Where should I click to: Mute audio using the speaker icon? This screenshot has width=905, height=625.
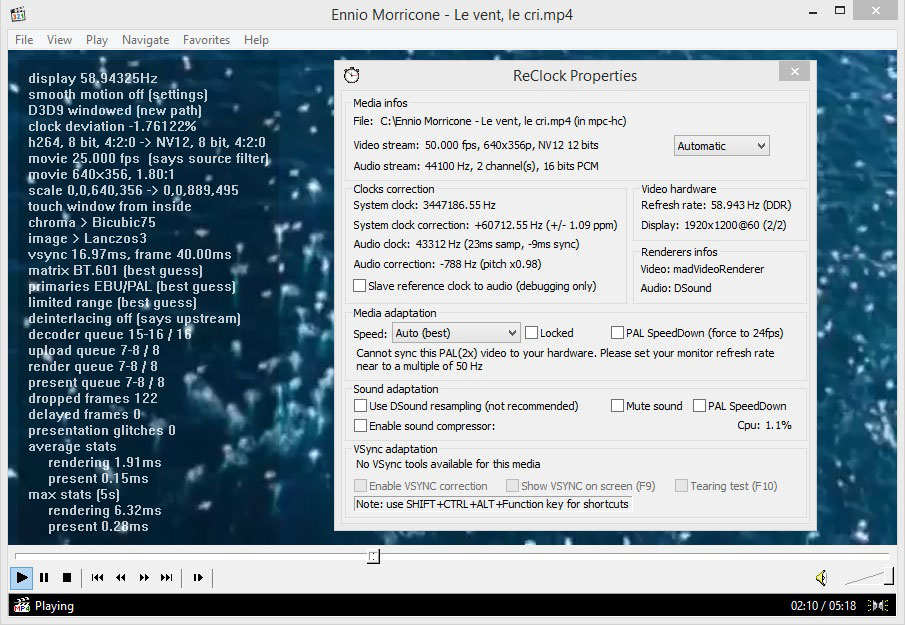click(x=821, y=577)
